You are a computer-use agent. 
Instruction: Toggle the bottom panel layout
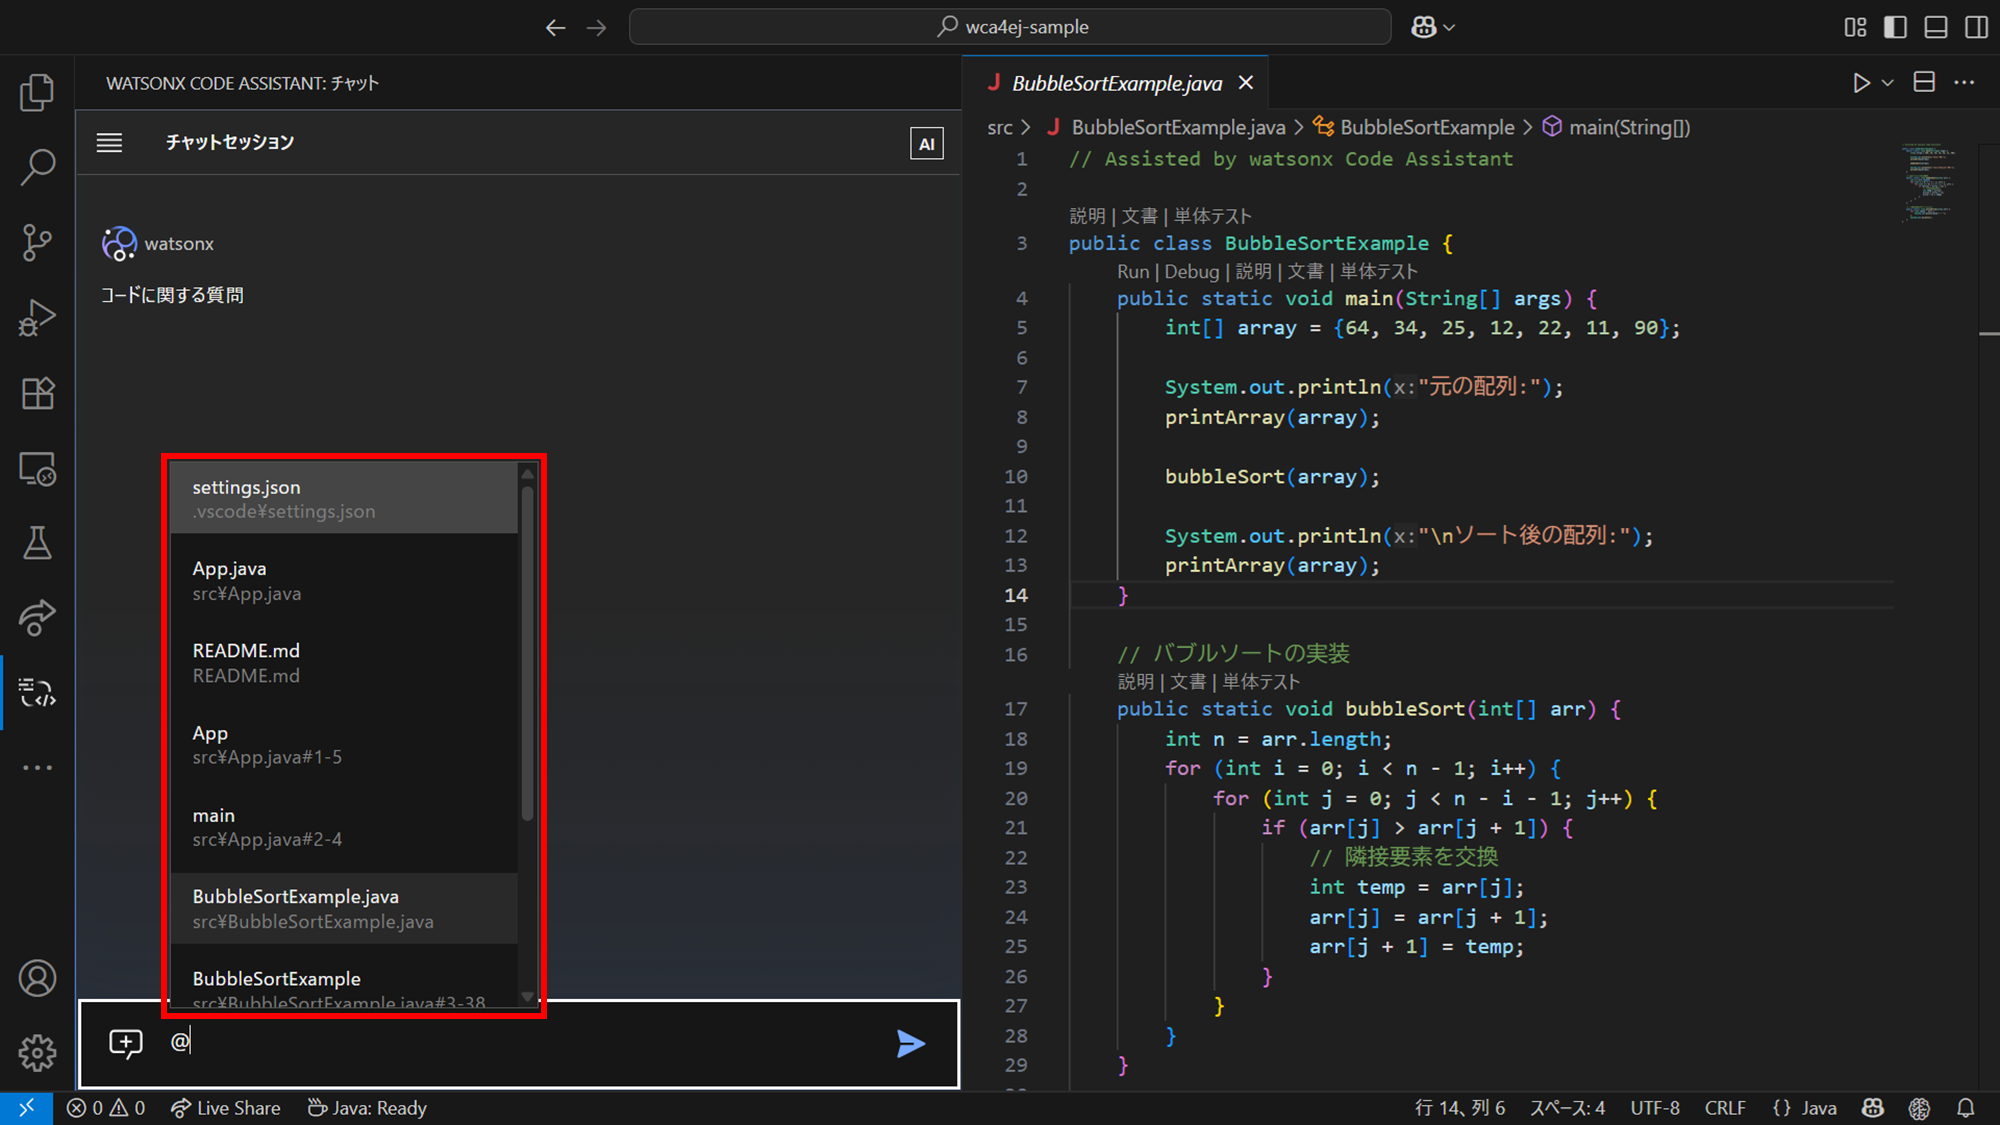1936,27
